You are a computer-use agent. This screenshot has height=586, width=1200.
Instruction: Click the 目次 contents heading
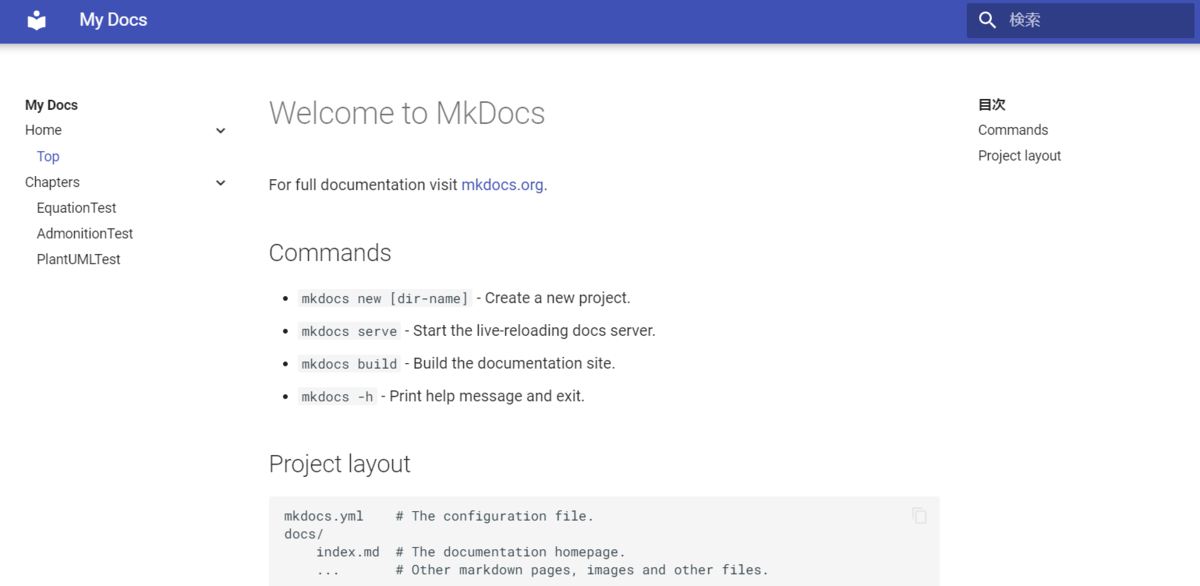click(992, 104)
